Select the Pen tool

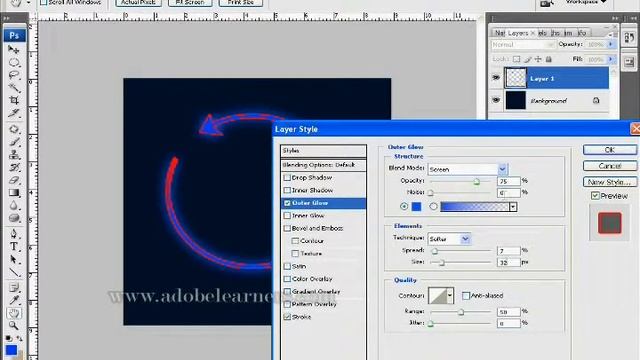[13, 233]
